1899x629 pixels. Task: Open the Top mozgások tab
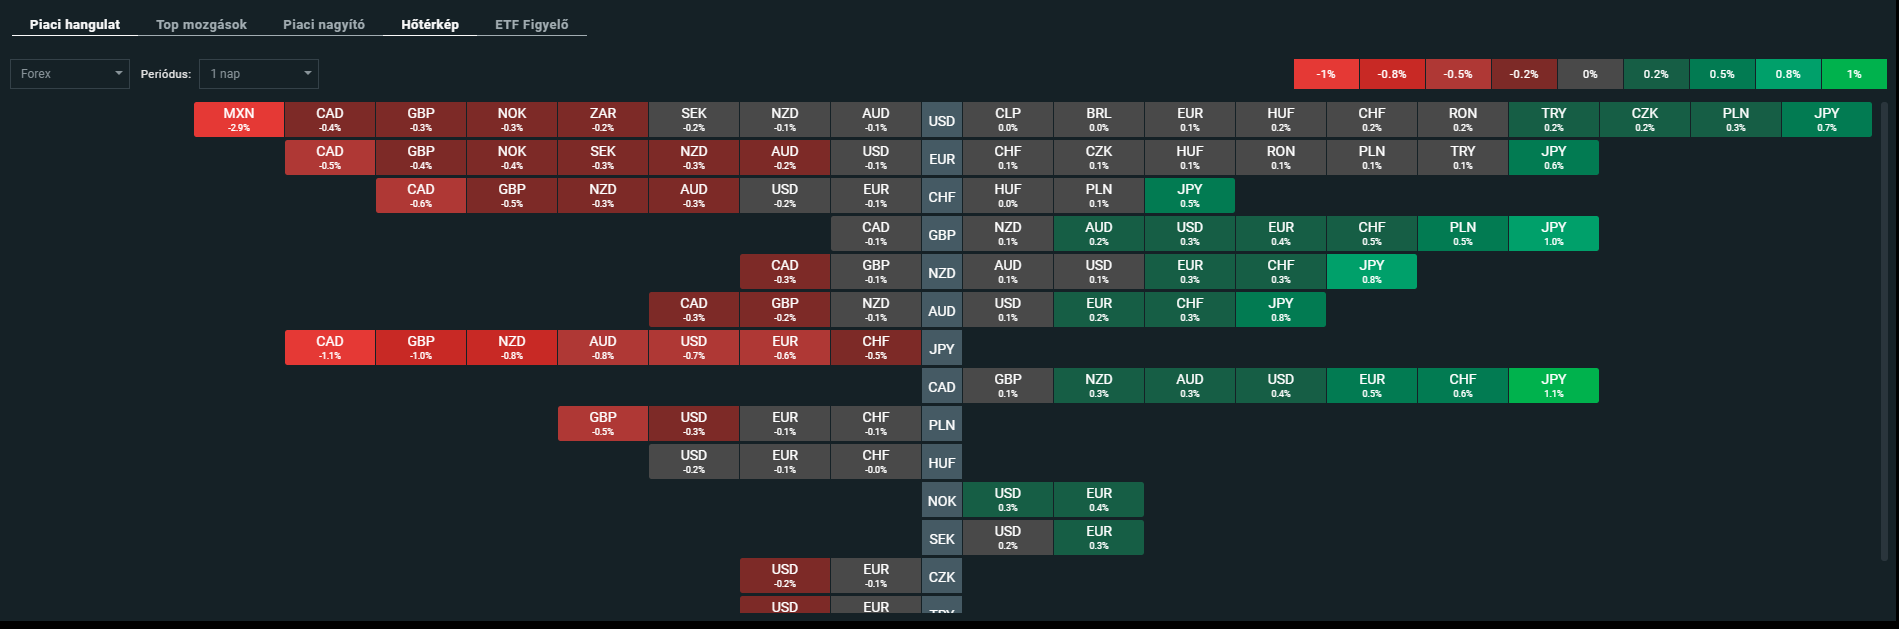tap(201, 24)
